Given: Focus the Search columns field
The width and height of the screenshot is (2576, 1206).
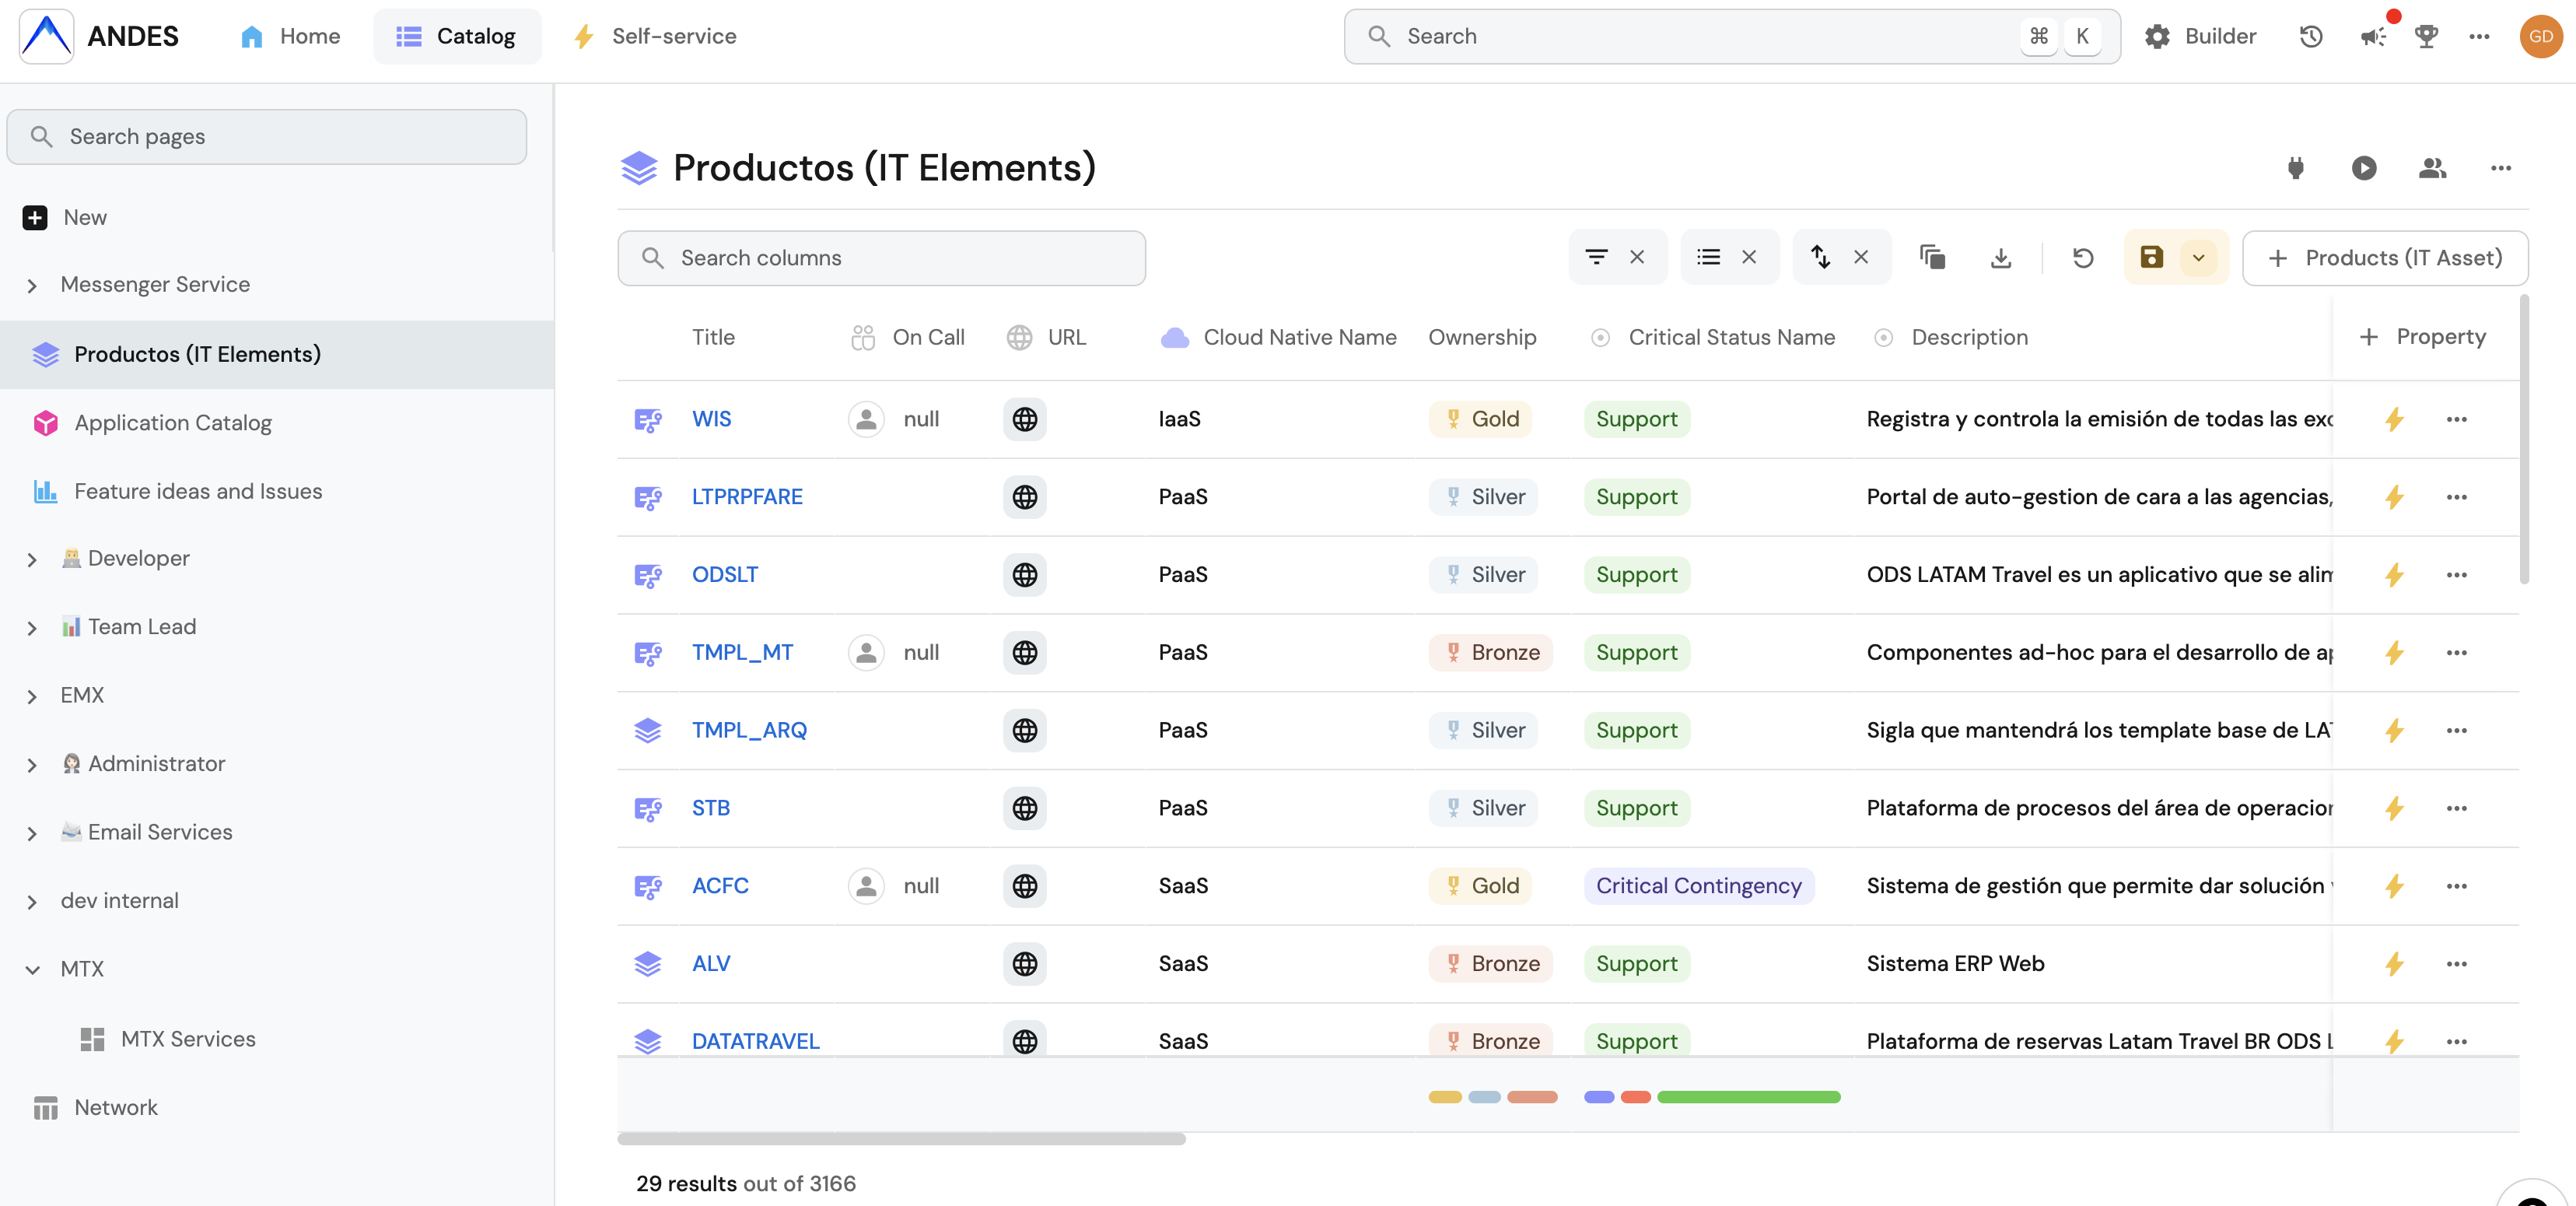Looking at the screenshot, I should (x=881, y=258).
